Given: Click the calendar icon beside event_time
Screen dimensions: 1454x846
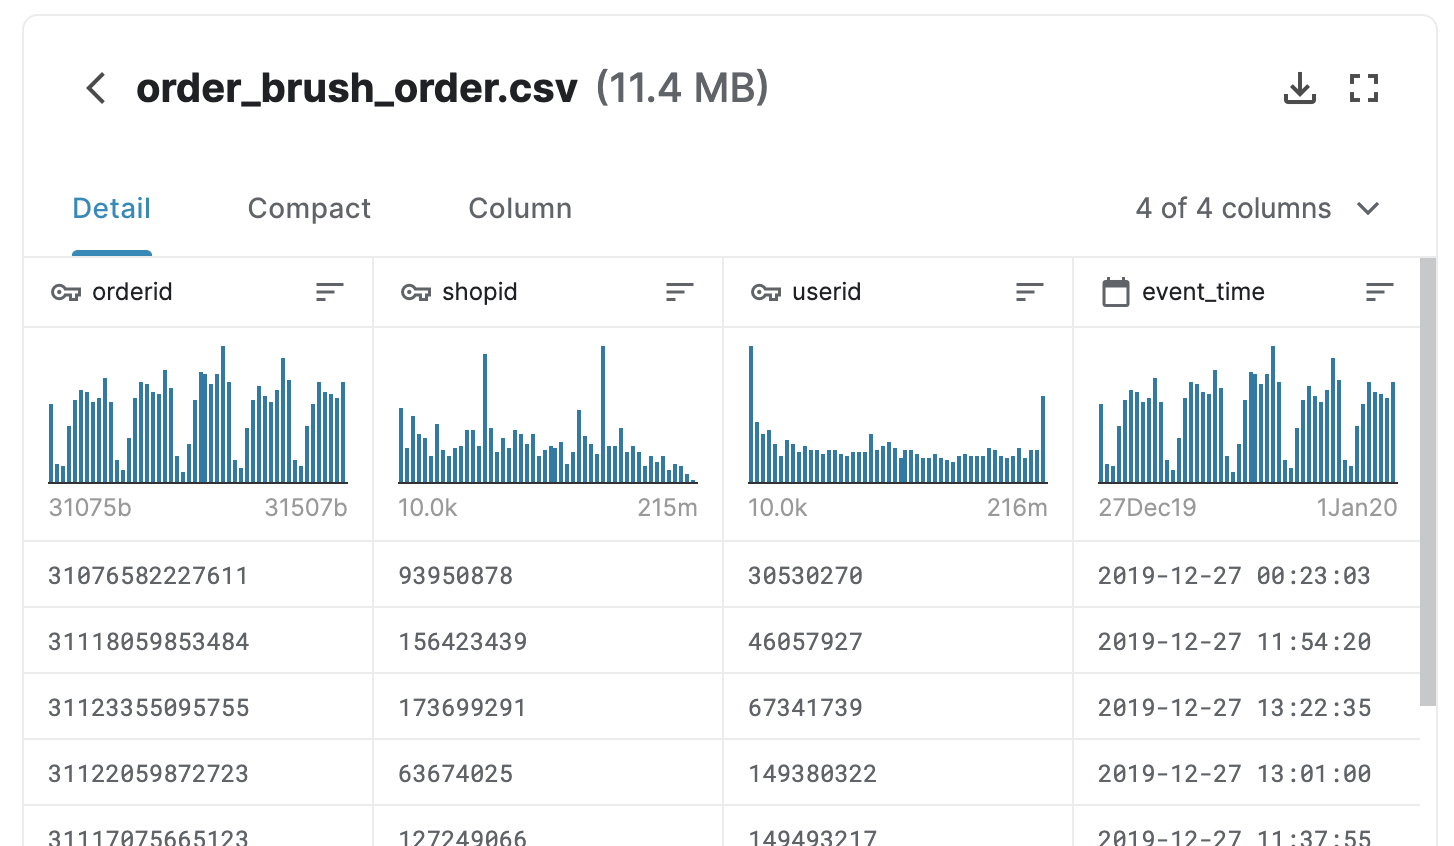Looking at the screenshot, I should click(x=1115, y=292).
